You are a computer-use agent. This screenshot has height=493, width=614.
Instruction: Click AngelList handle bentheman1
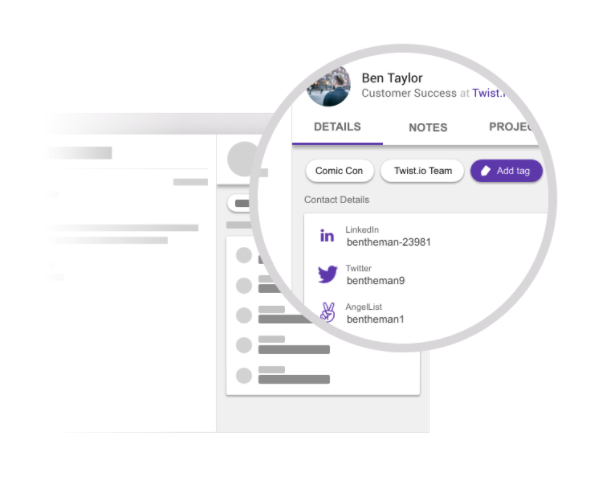[x=375, y=319]
